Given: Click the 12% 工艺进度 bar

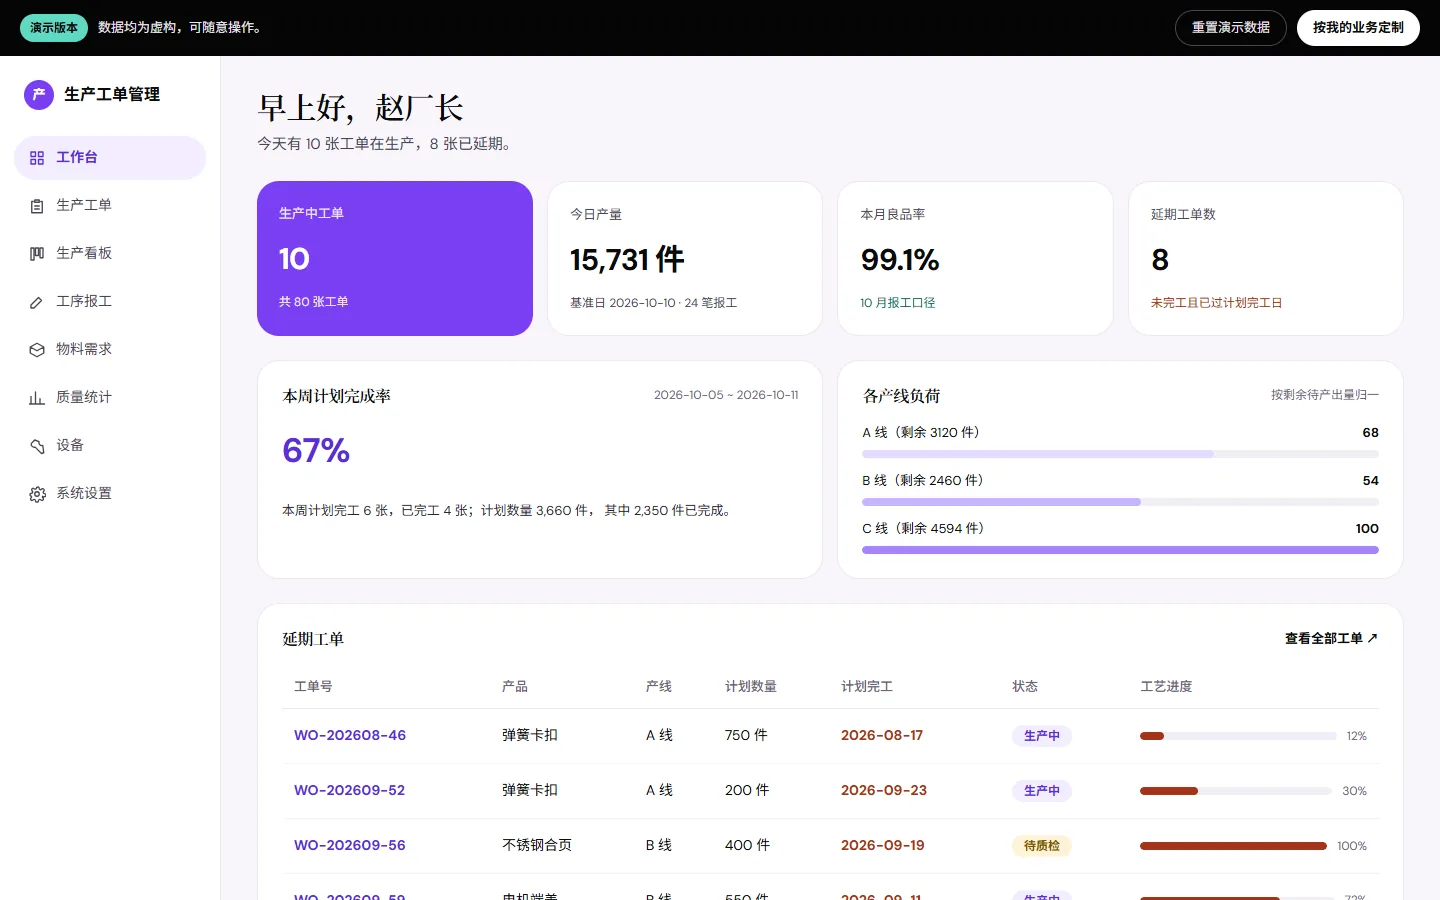Looking at the screenshot, I should coord(1238,736).
